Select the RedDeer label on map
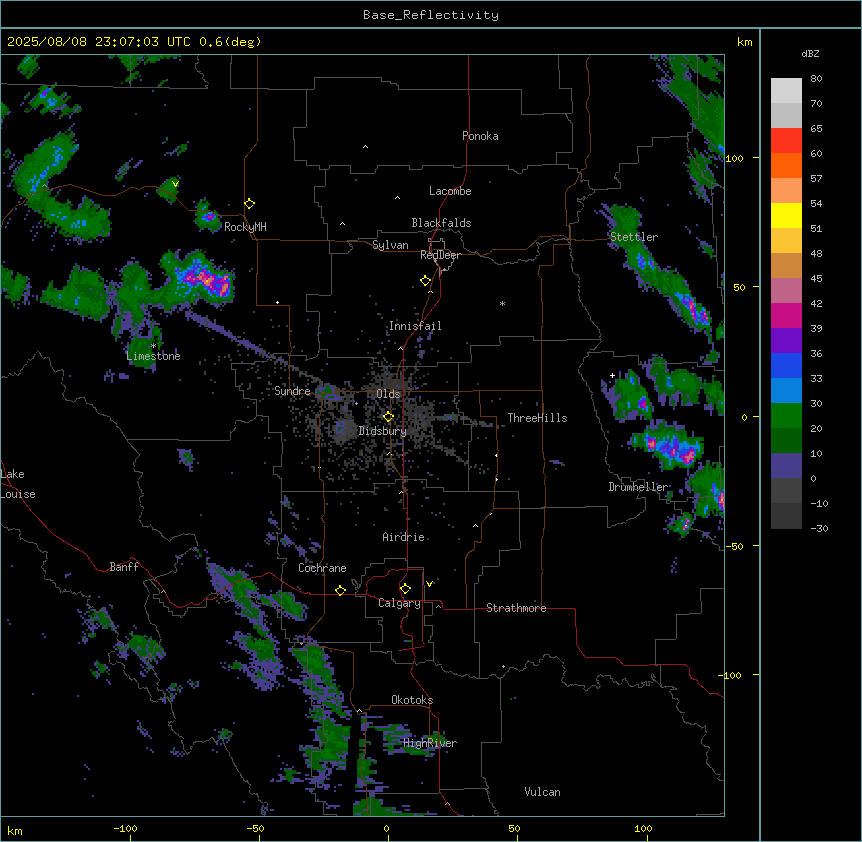This screenshot has height=842, width=862. [440, 255]
